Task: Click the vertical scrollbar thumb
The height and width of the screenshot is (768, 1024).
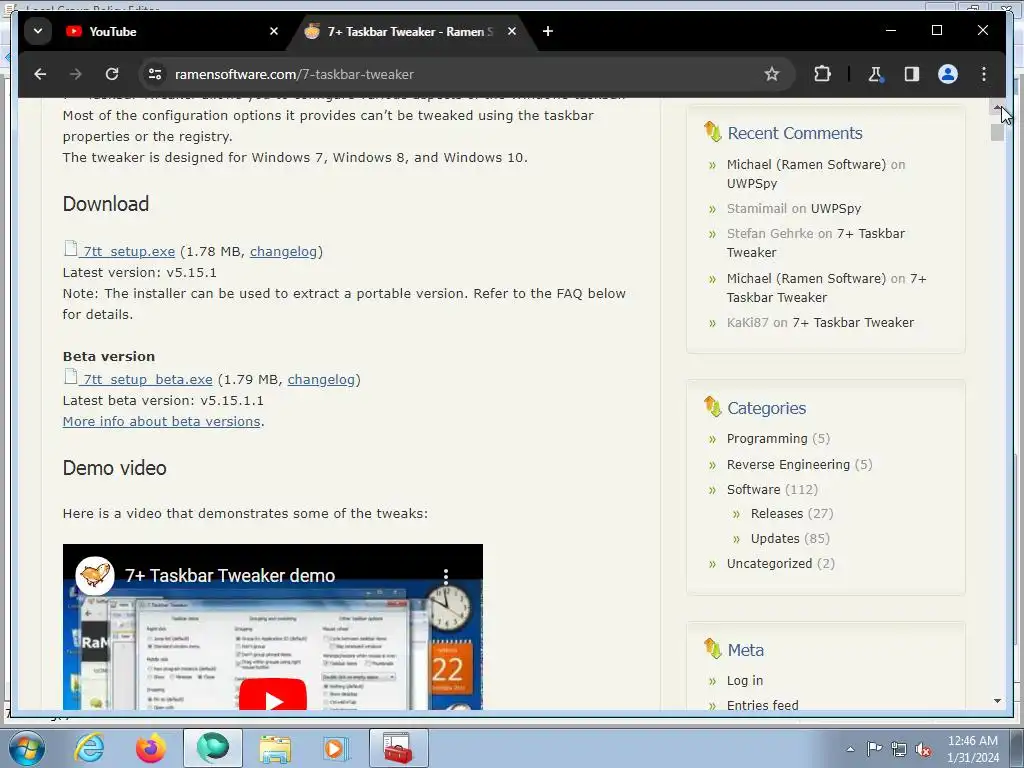Action: (x=997, y=132)
